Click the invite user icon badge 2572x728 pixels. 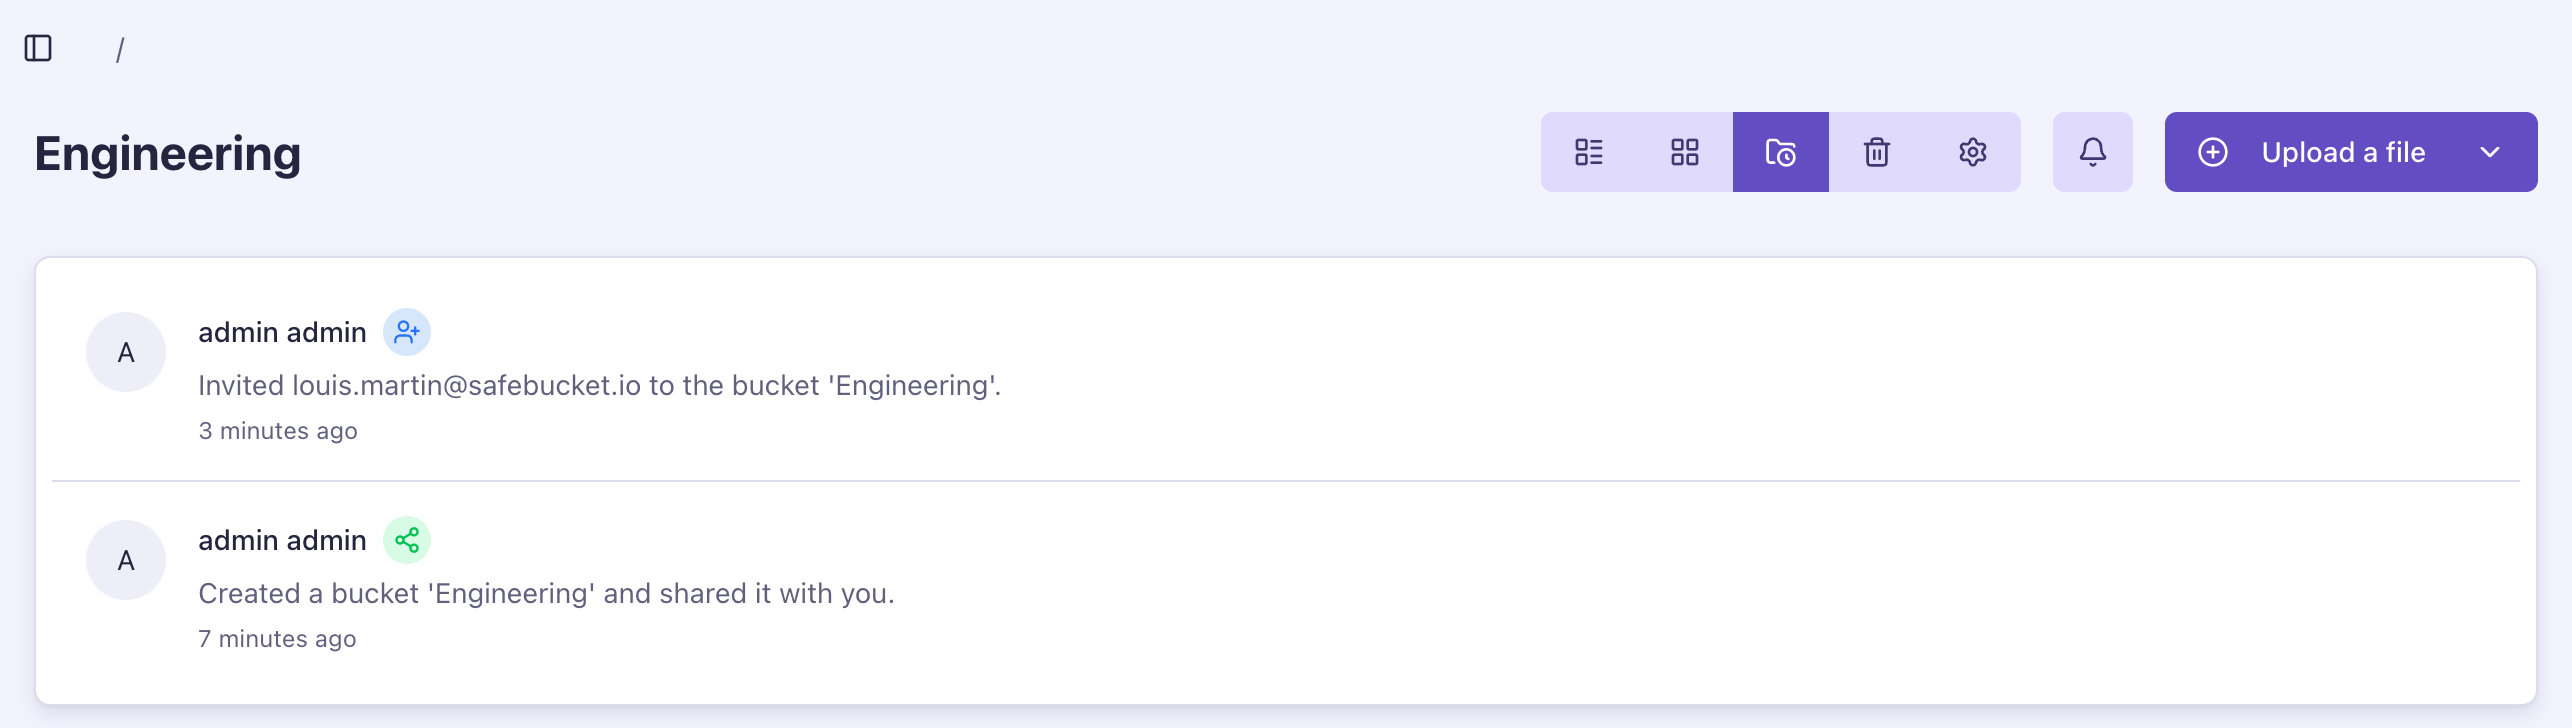tap(406, 332)
